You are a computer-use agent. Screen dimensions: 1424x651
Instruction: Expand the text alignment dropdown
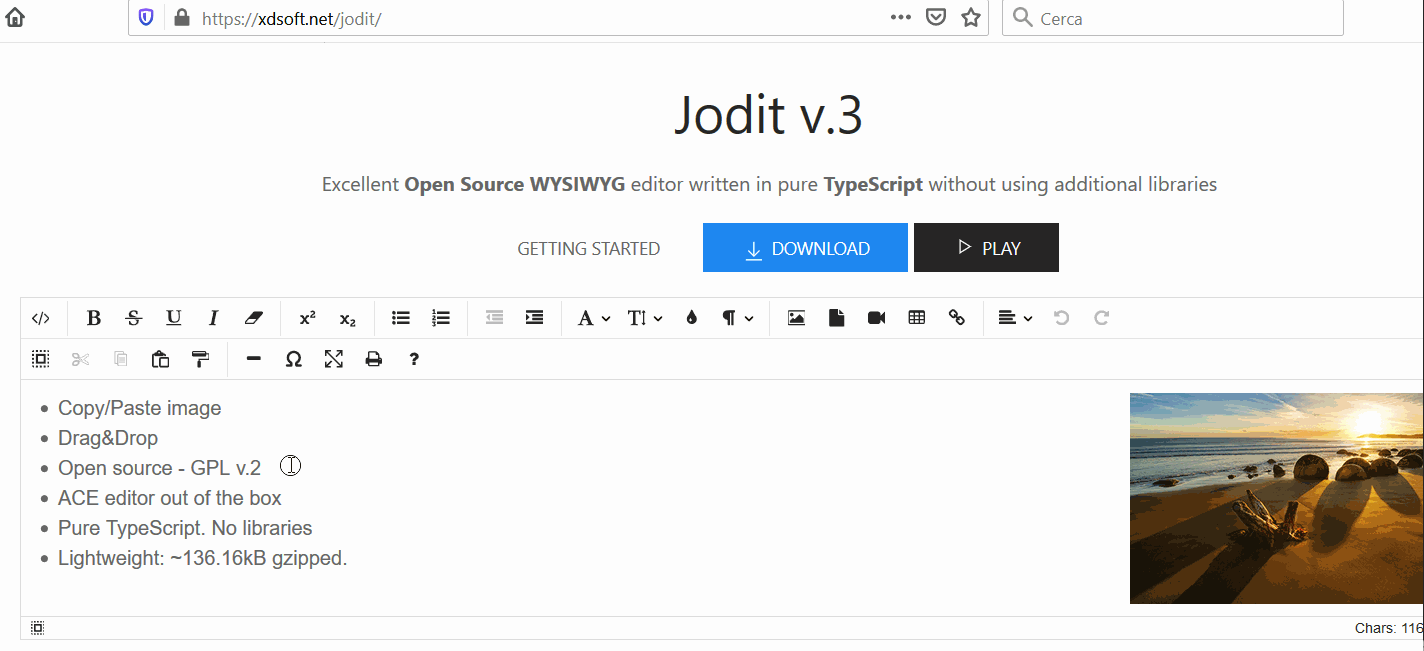pos(1013,317)
